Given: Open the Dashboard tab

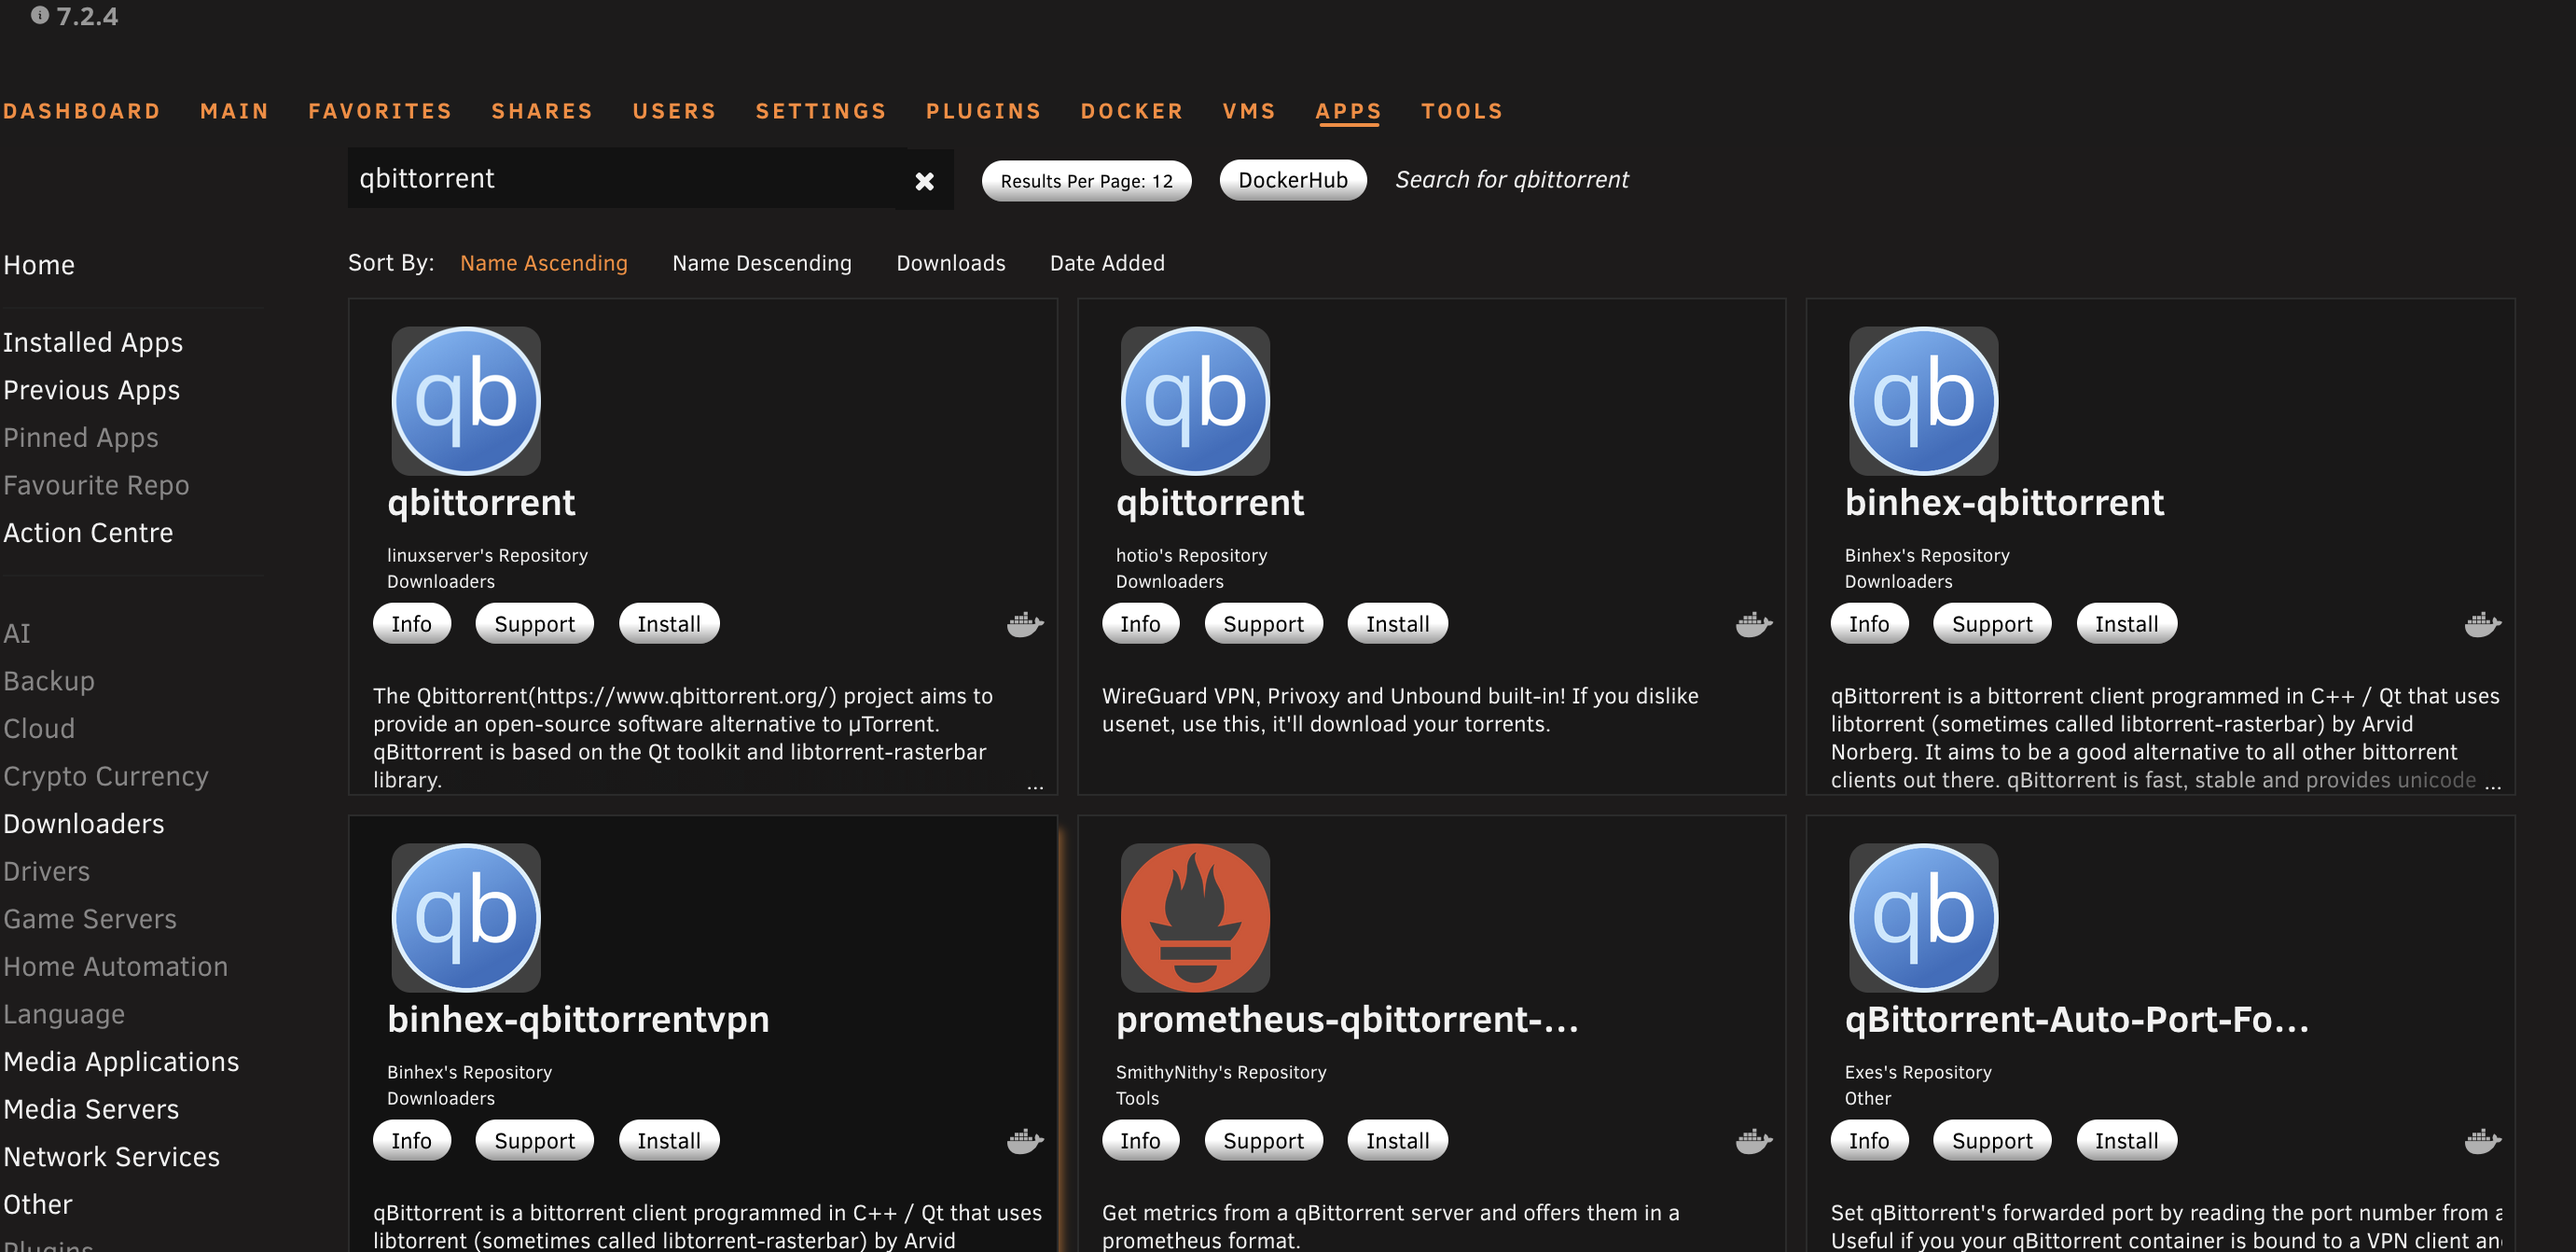Looking at the screenshot, I should (x=81, y=111).
